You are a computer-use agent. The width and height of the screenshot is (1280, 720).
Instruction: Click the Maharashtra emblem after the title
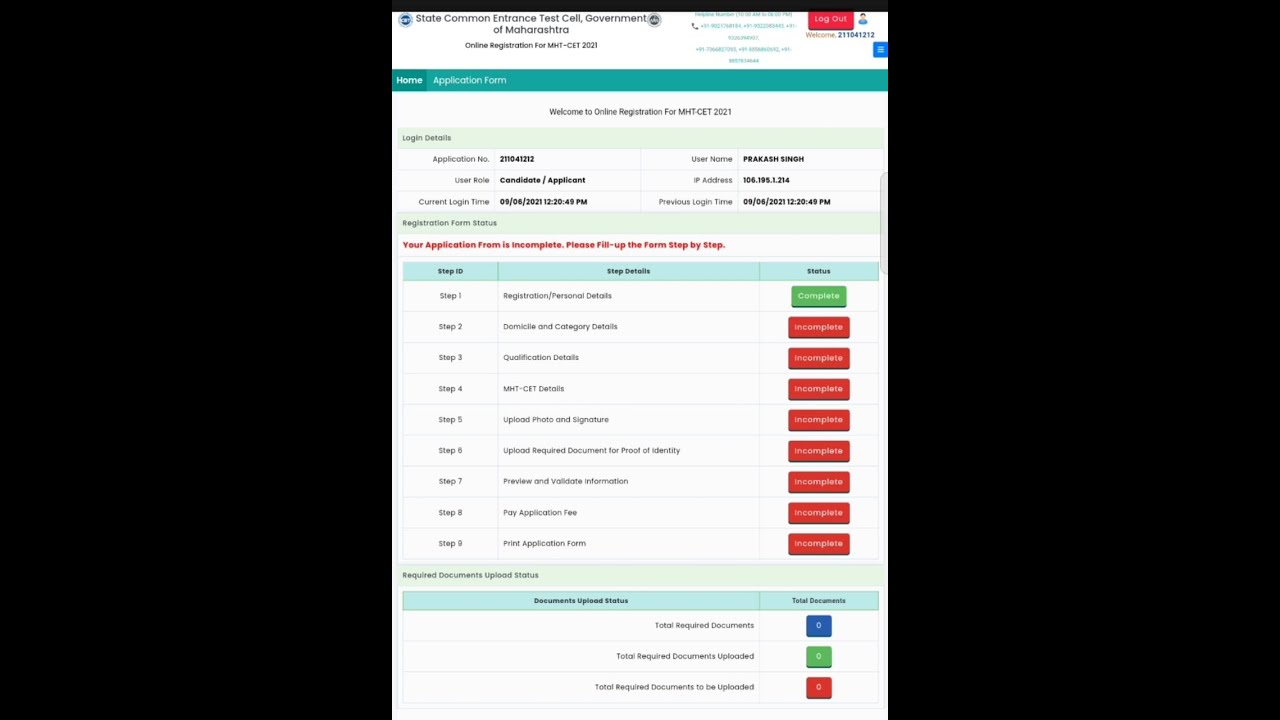tap(654, 20)
